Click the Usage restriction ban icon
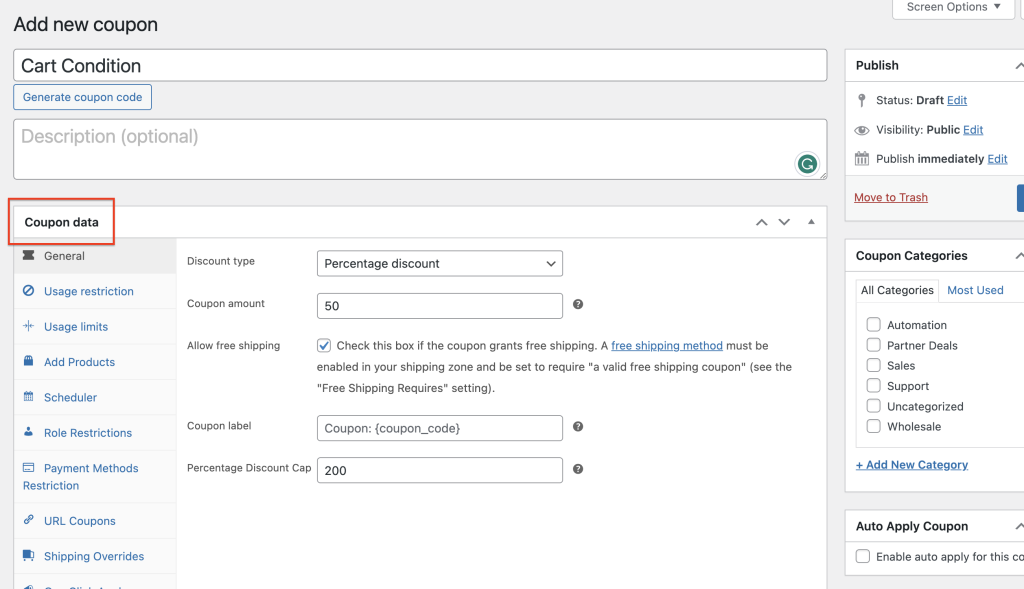The width and height of the screenshot is (1024, 589). tap(29, 291)
